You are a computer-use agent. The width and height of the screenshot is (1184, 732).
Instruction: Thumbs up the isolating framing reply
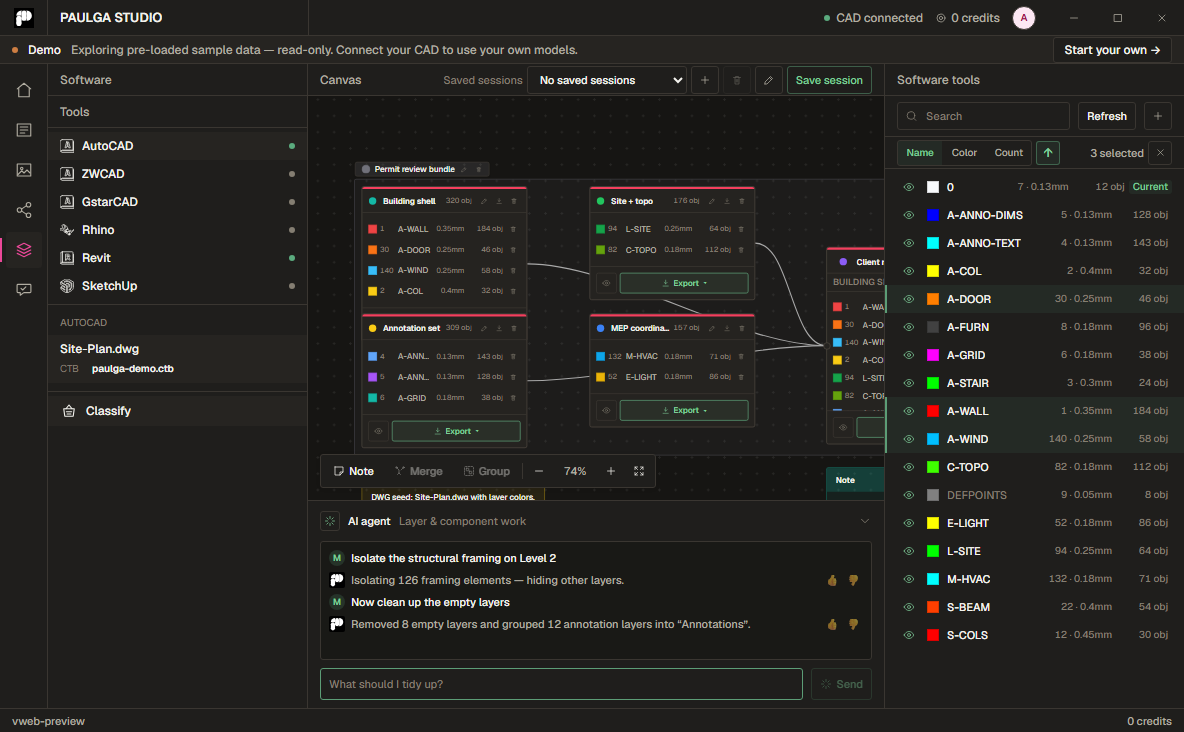[x=832, y=581]
